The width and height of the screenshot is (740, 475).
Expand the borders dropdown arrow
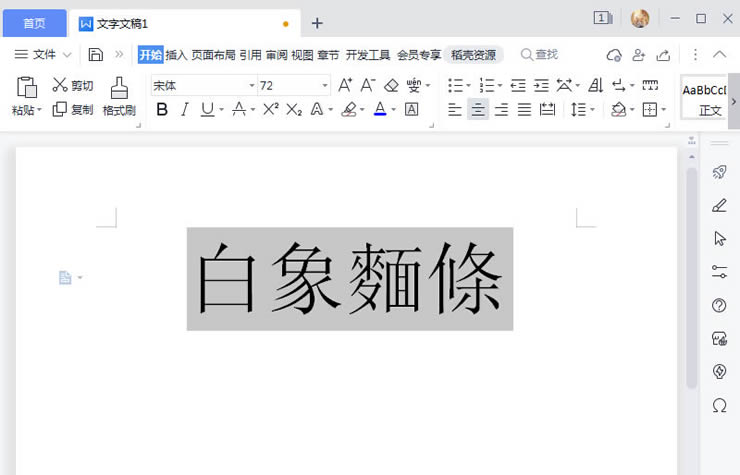point(664,110)
